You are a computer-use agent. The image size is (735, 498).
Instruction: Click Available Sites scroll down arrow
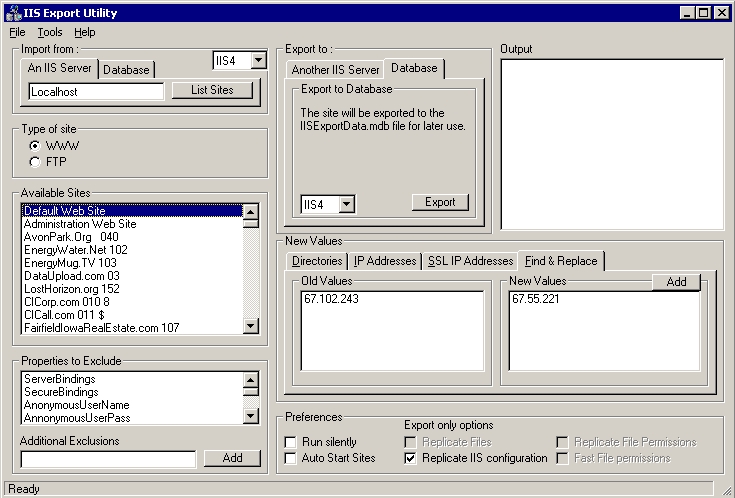point(251,325)
